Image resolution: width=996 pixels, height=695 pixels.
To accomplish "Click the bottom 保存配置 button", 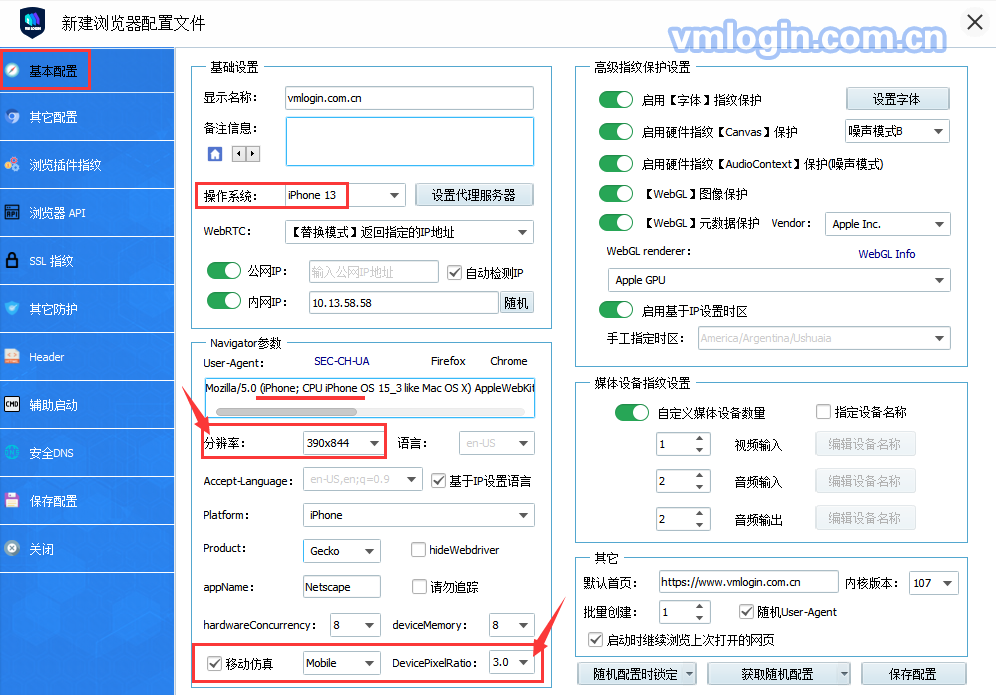I will point(913,674).
